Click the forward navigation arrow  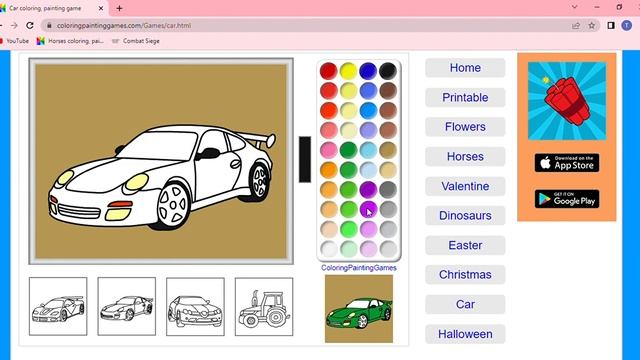(14, 25)
